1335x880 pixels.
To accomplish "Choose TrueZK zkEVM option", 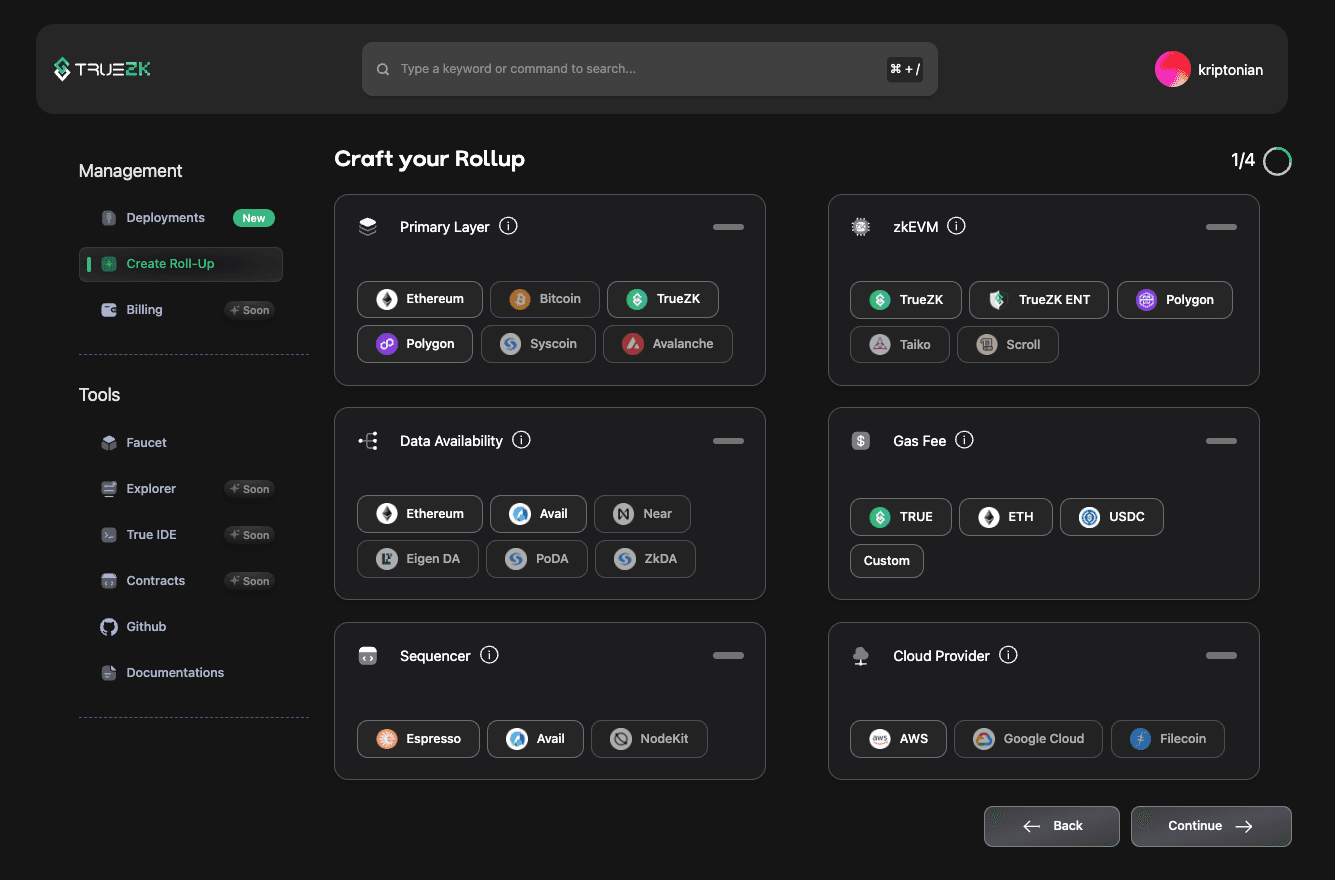I will [906, 300].
